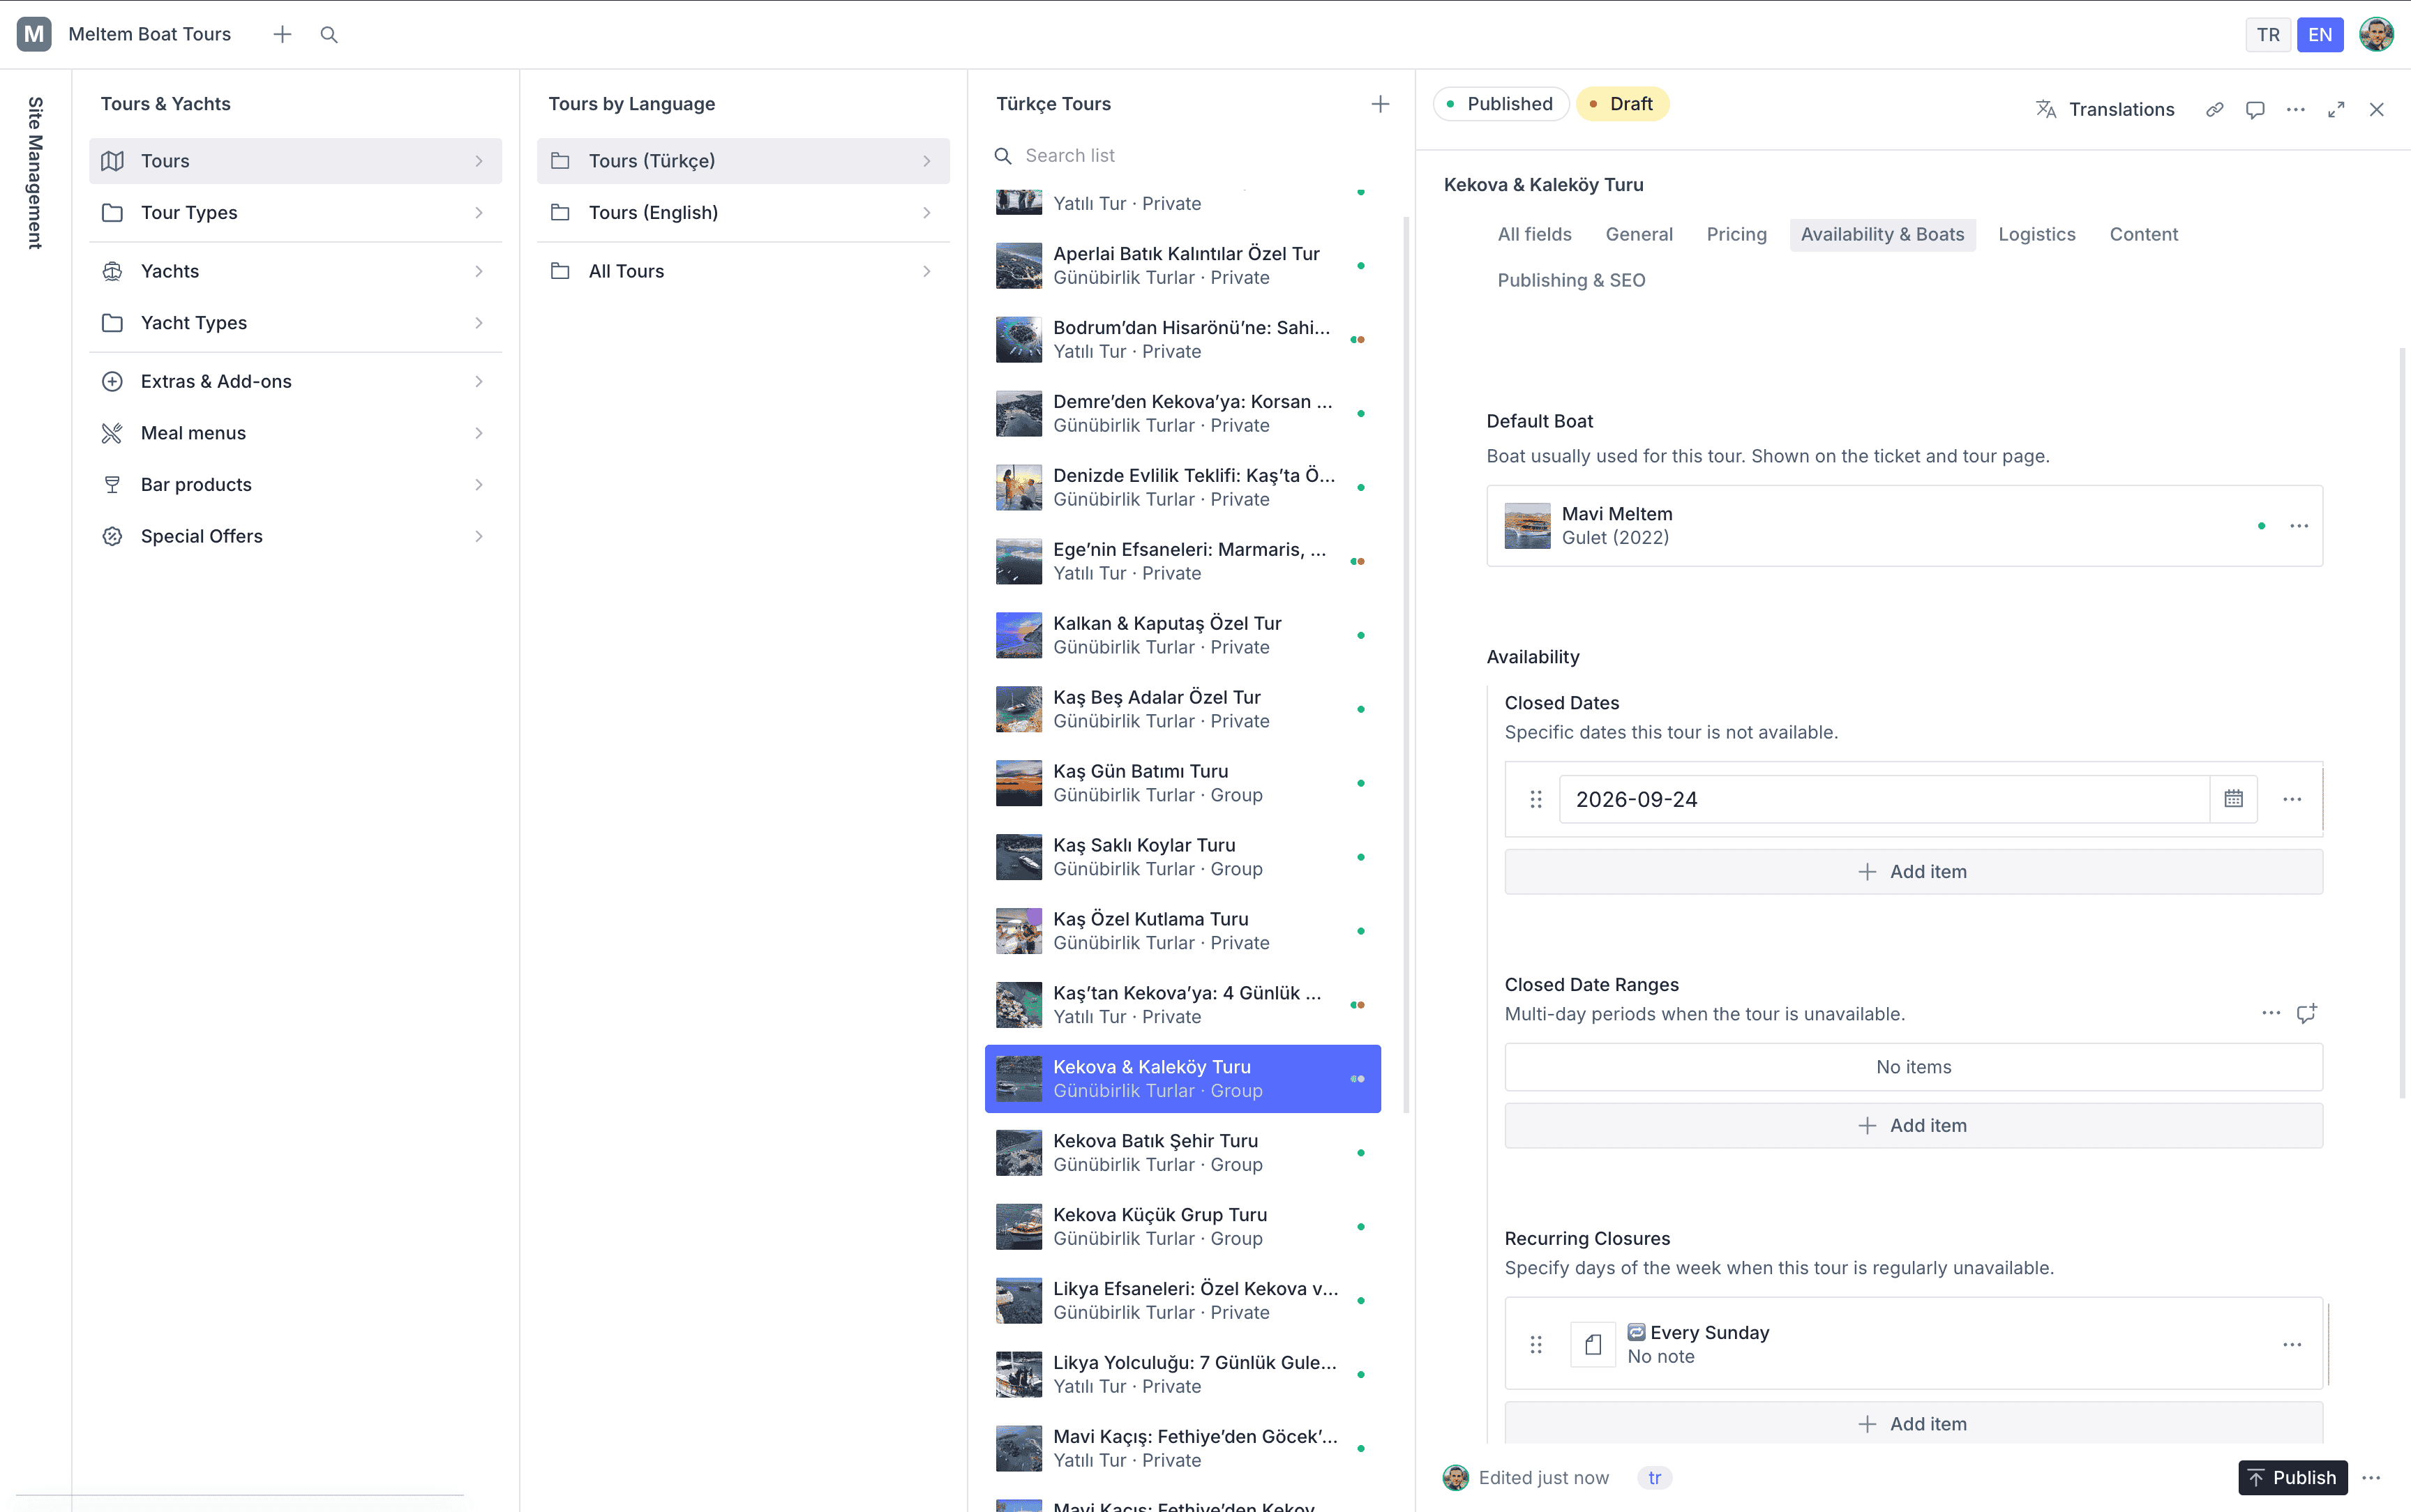Open the Publishing & SEO tab
The height and width of the screenshot is (1512, 2411).
[1571, 281]
